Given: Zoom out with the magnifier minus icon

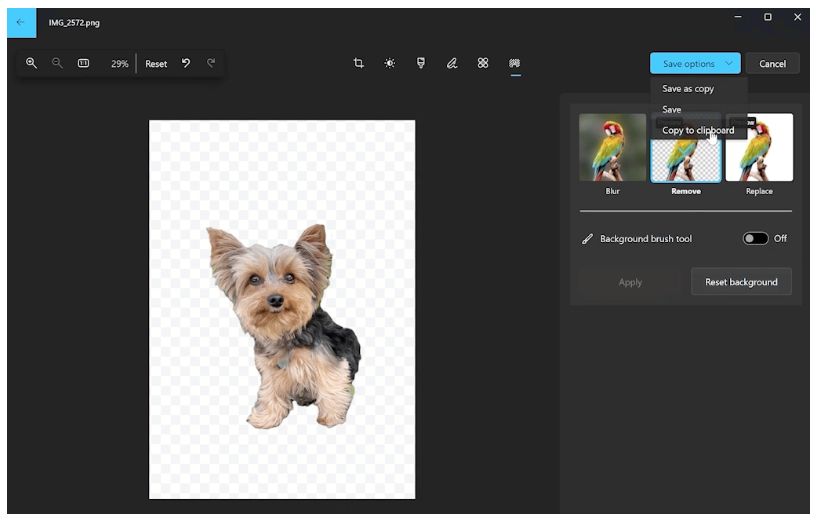Looking at the screenshot, I should [57, 63].
